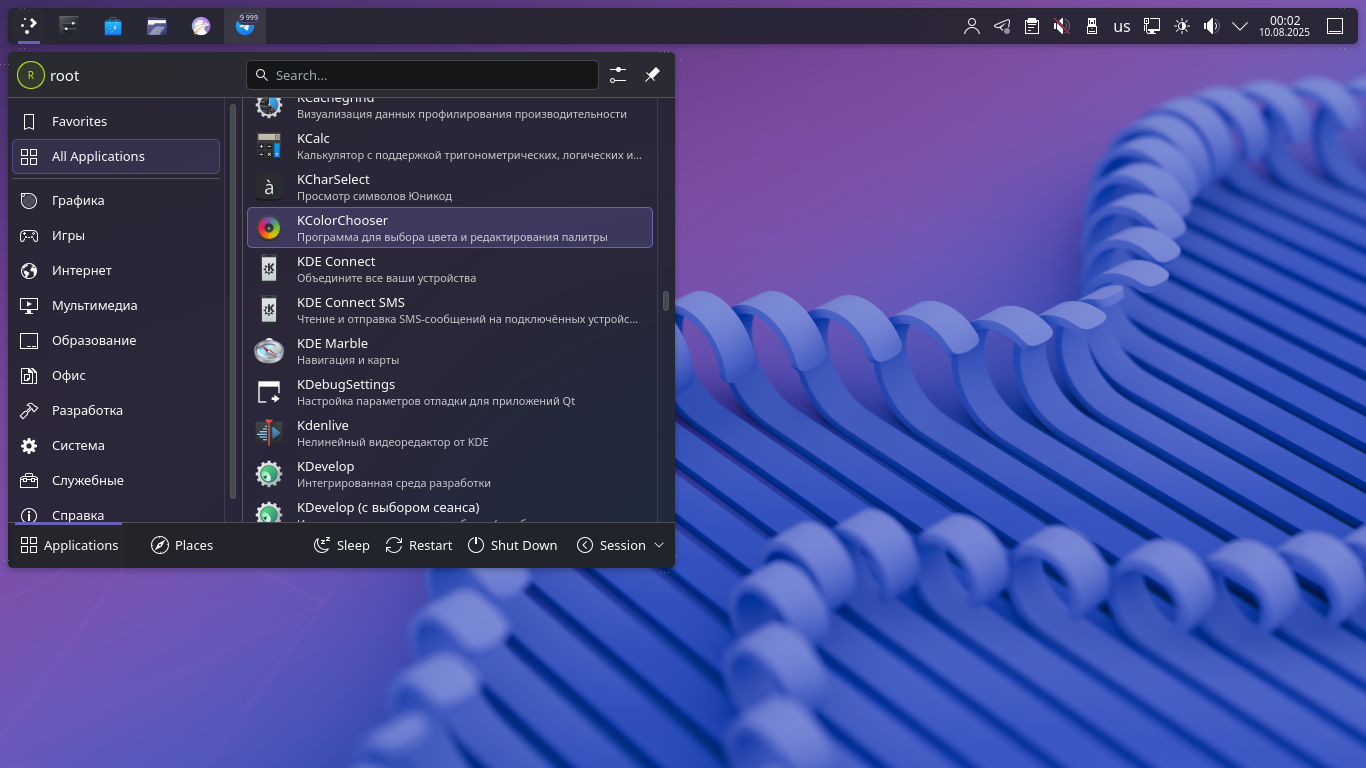Open the audio volume tray icon
1366x768 pixels.
pyautogui.click(x=1212, y=27)
